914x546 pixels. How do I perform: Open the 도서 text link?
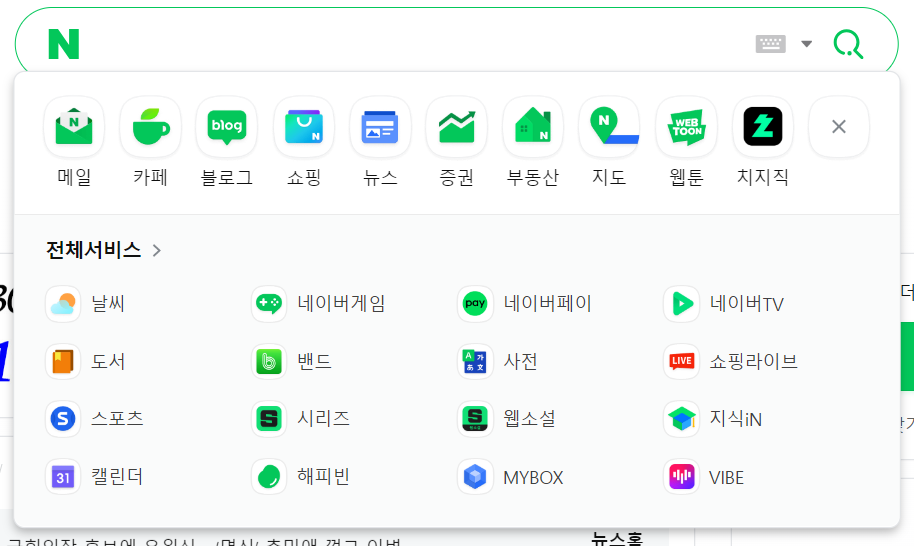click(x=108, y=361)
